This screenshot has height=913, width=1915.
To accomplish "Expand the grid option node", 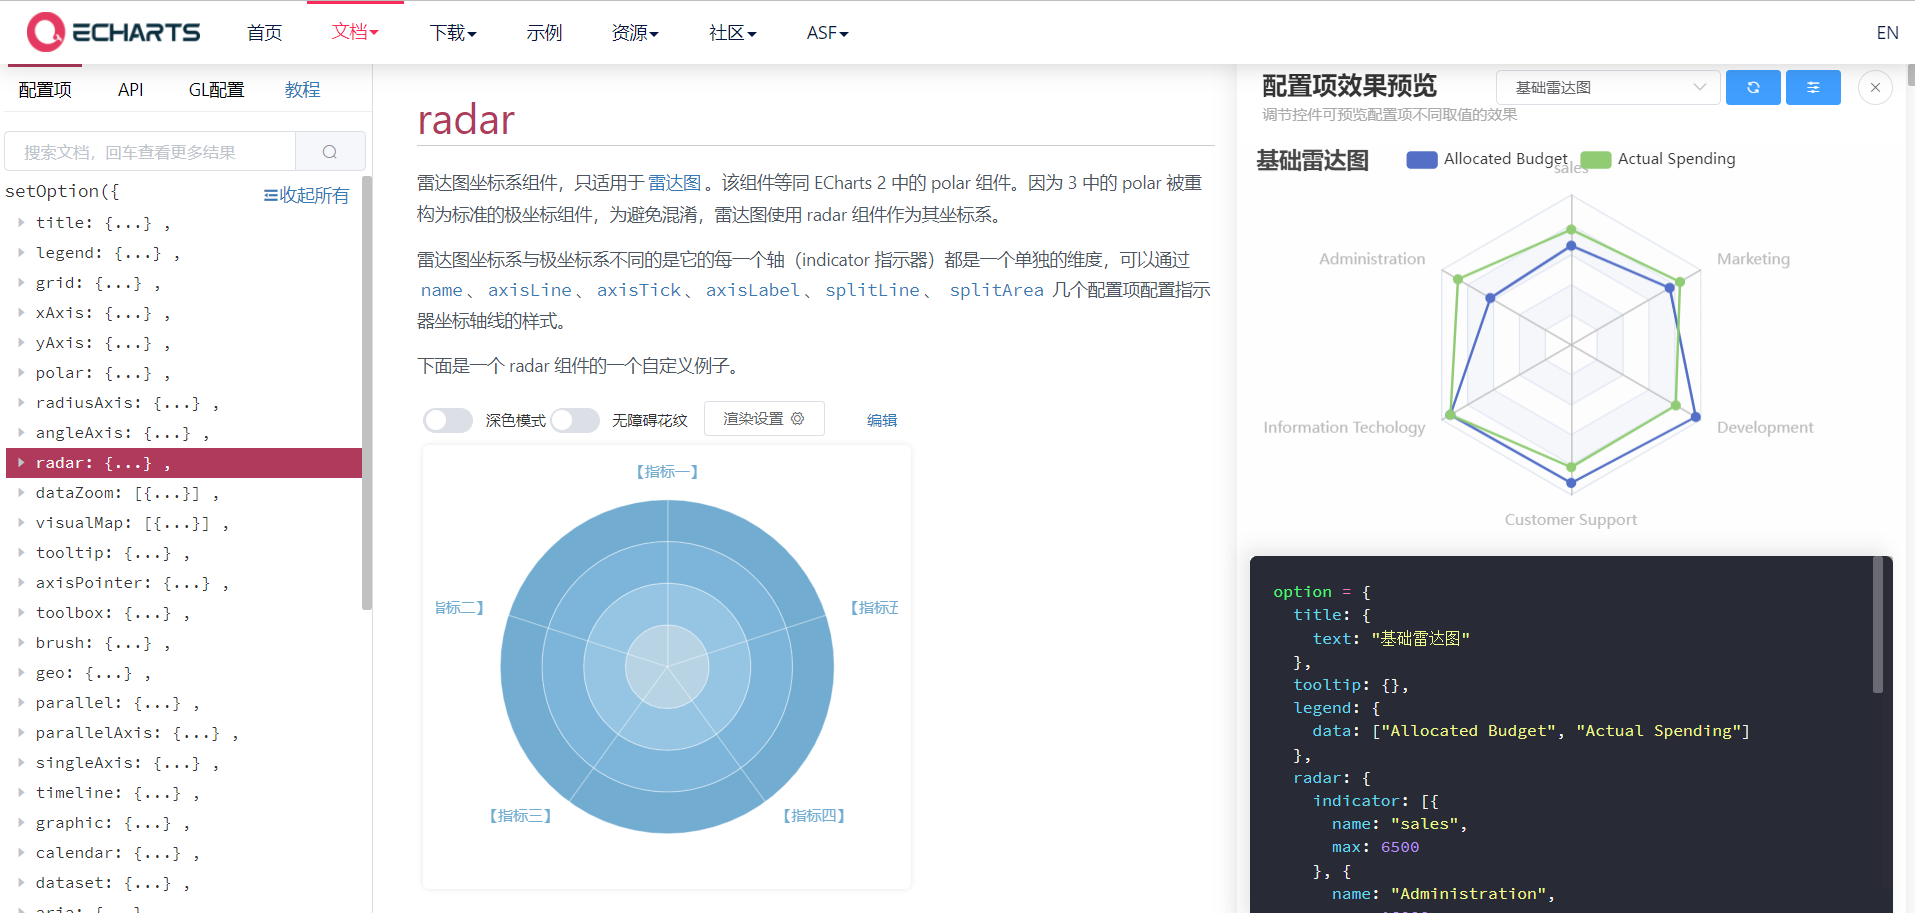I will [x=21, y=283].
